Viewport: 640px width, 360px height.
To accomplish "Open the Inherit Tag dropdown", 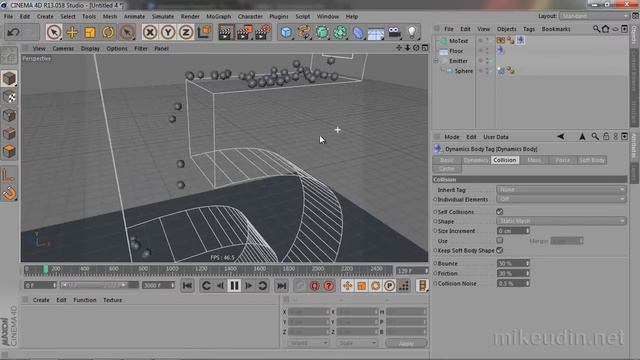I will pyautogui.click(x=561, y=189).
